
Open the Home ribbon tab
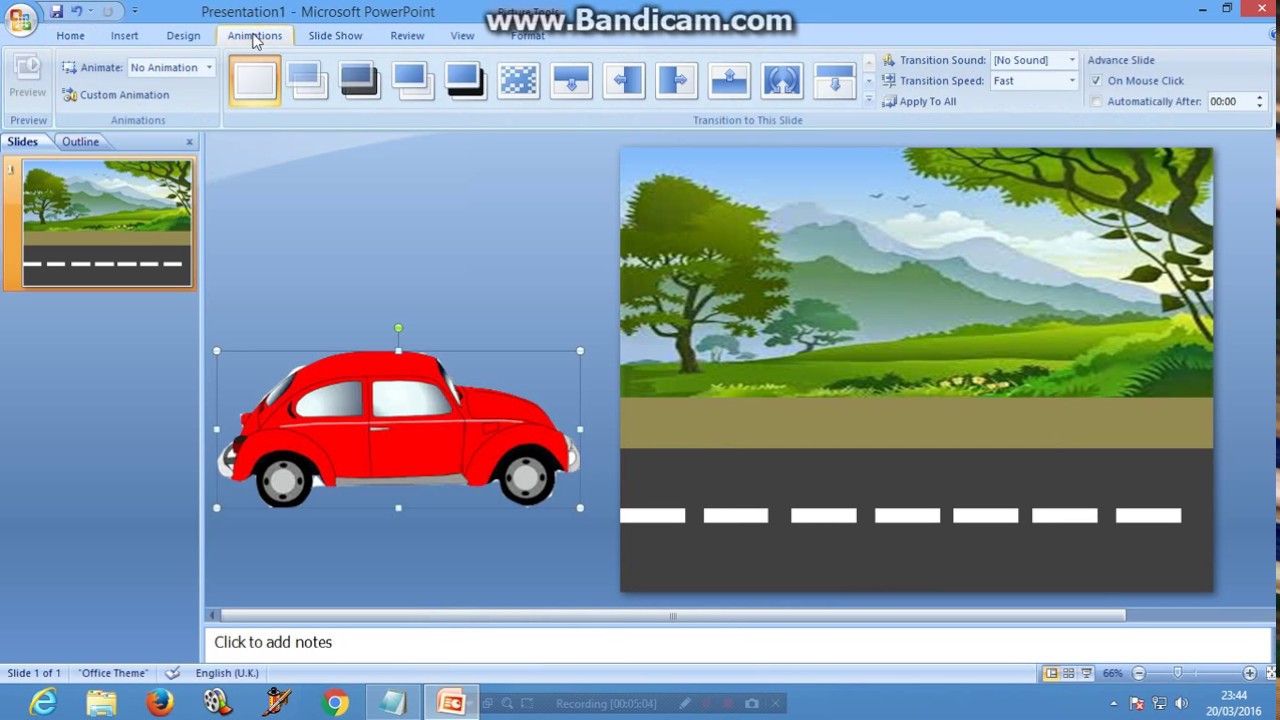click(70, 36)
